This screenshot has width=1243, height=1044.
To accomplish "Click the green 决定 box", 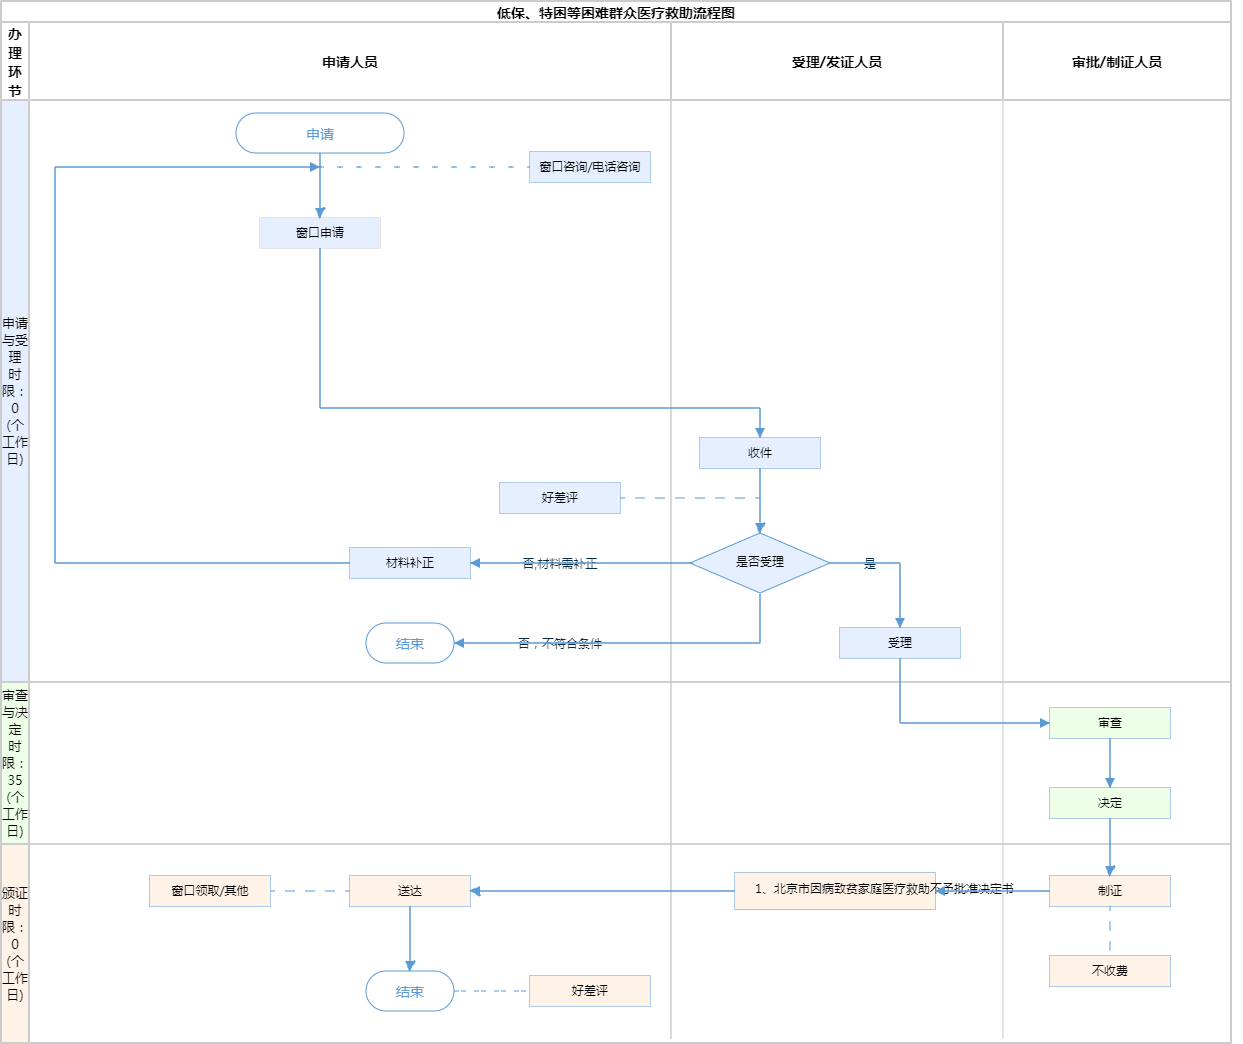I will pos(1110,803).
